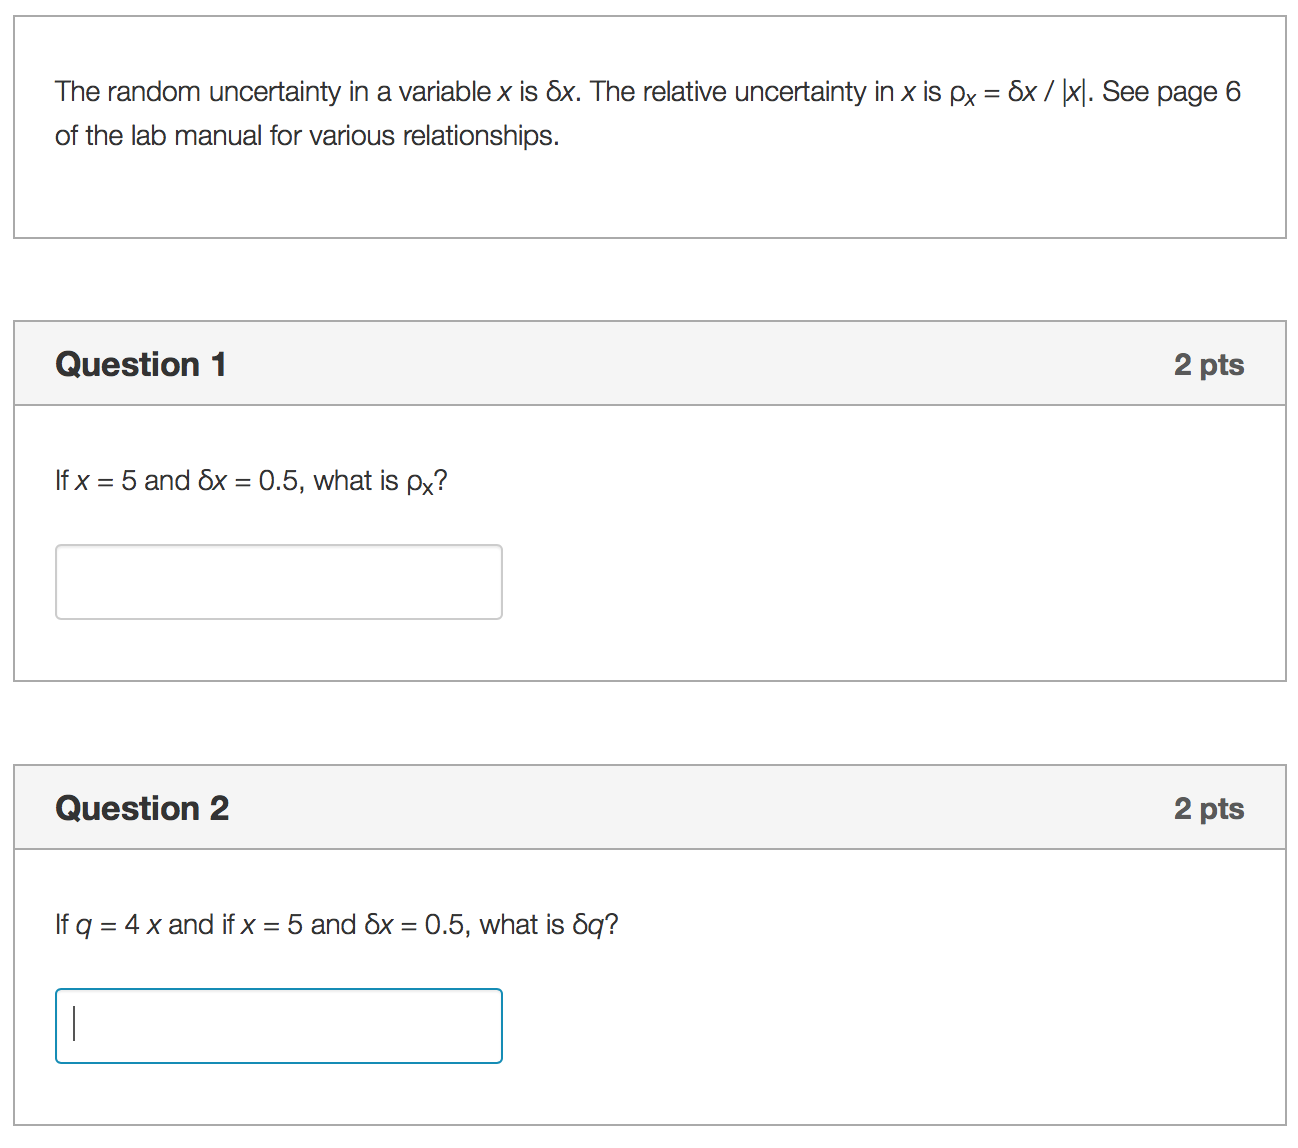Click the 'Question 1' title text
Screen dimensions: 1298x1148
[x=141, y=364]
